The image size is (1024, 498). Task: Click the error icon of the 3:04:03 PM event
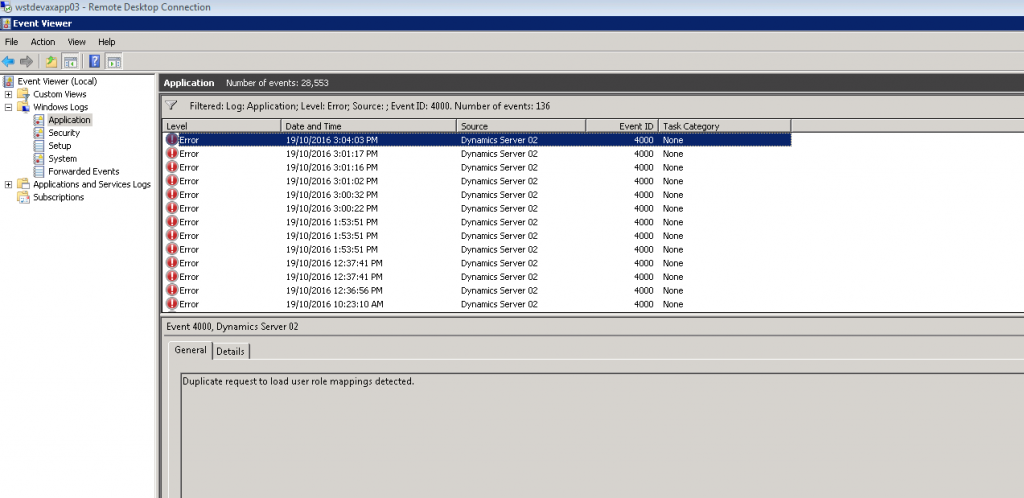point(172,140)
